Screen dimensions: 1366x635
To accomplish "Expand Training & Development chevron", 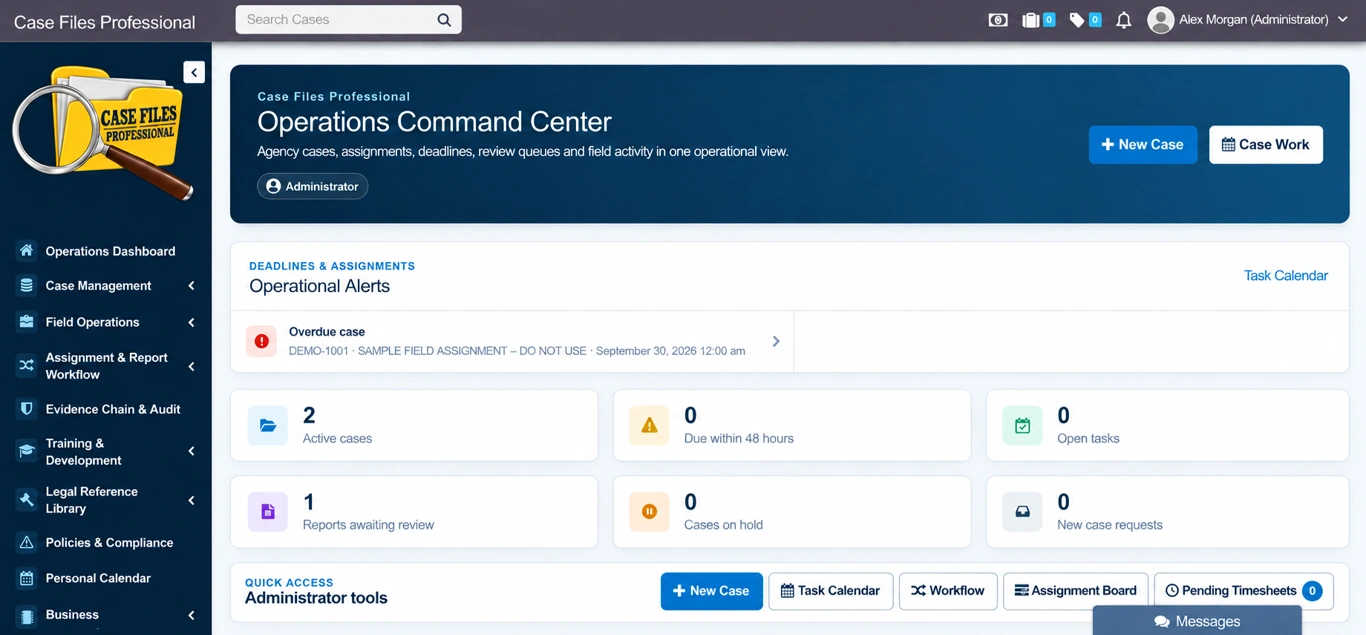I will pos(191,452).
